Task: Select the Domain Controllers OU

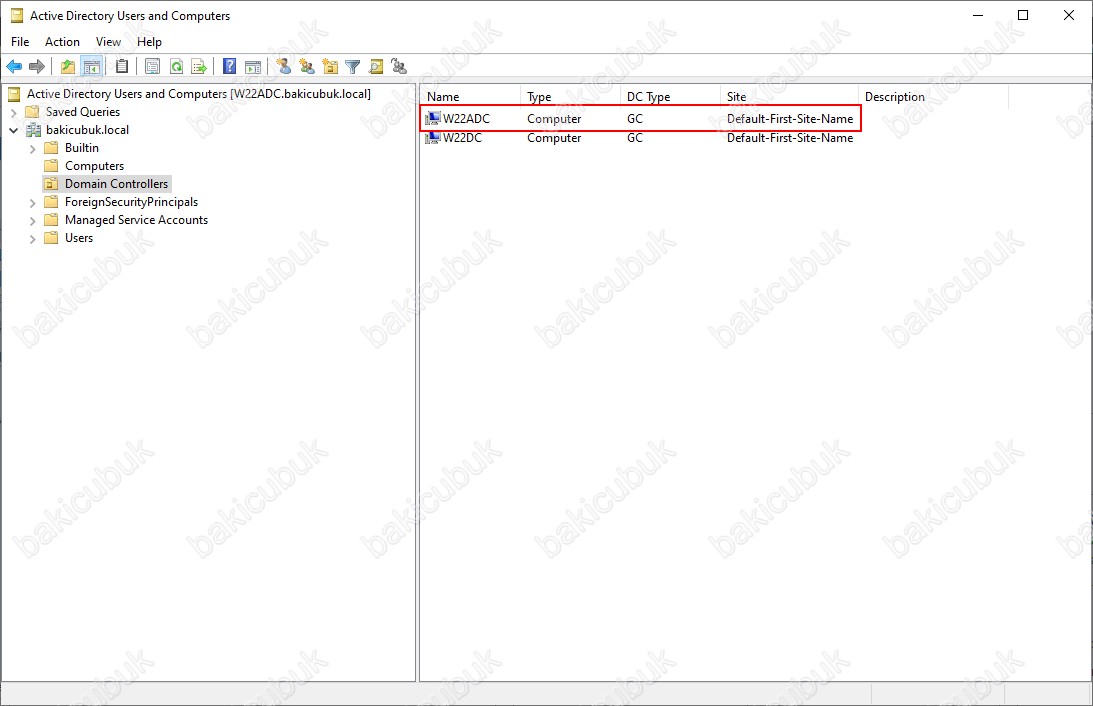Action: (116, 184)
